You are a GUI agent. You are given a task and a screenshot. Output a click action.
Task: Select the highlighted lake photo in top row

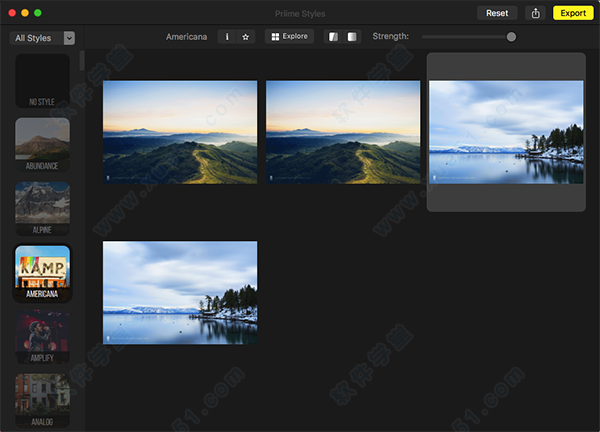click(506, 132)
